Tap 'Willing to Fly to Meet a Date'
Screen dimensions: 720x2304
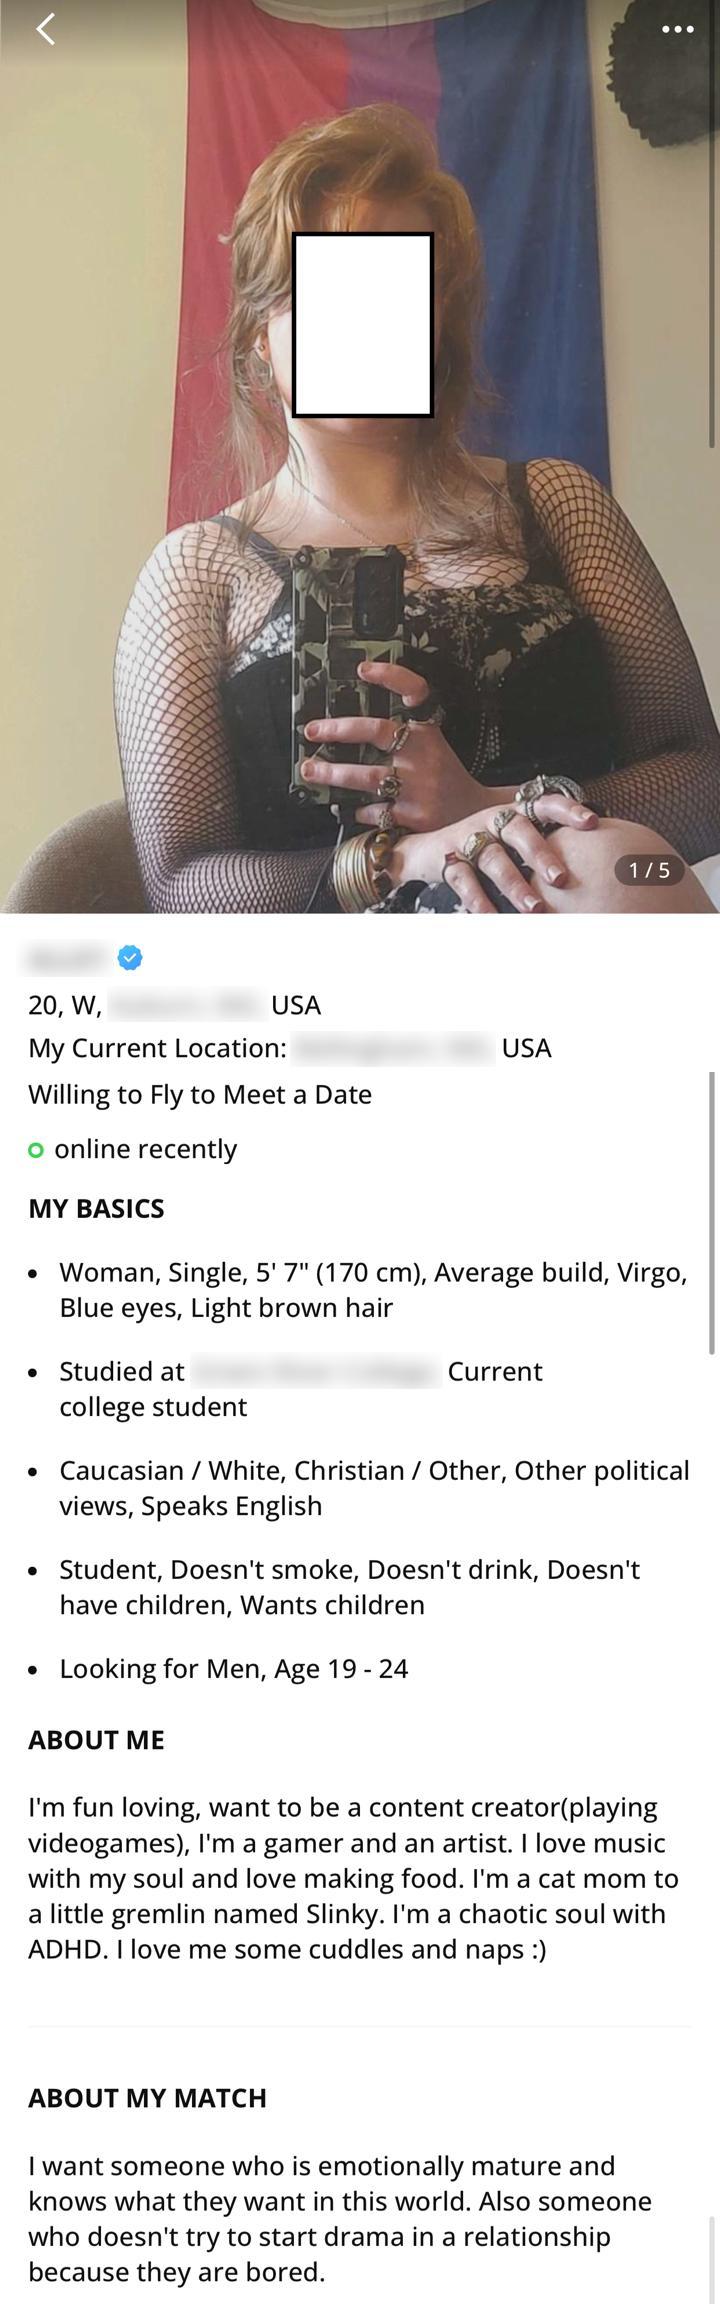pyautogui.click(x=200, y=1094)
